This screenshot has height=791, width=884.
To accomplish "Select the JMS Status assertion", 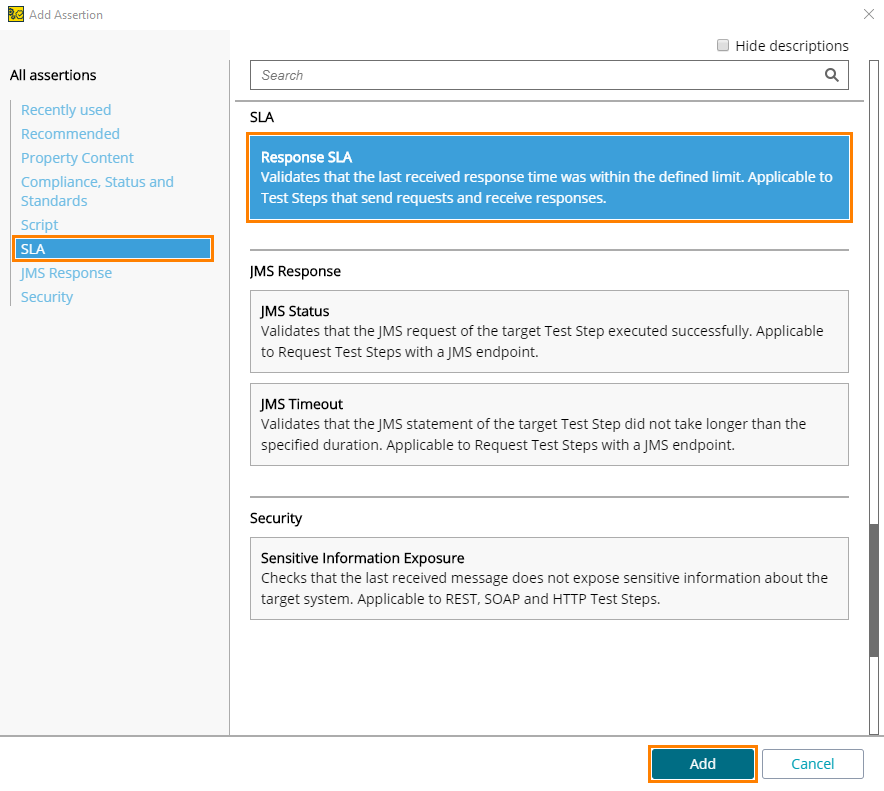I will [549, 331].
